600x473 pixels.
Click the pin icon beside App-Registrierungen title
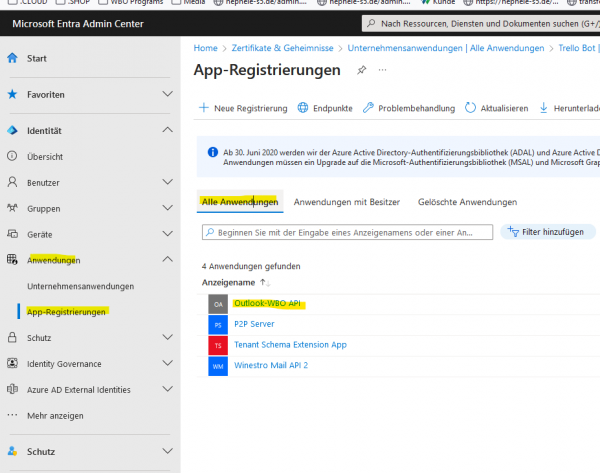coord(360,70)
